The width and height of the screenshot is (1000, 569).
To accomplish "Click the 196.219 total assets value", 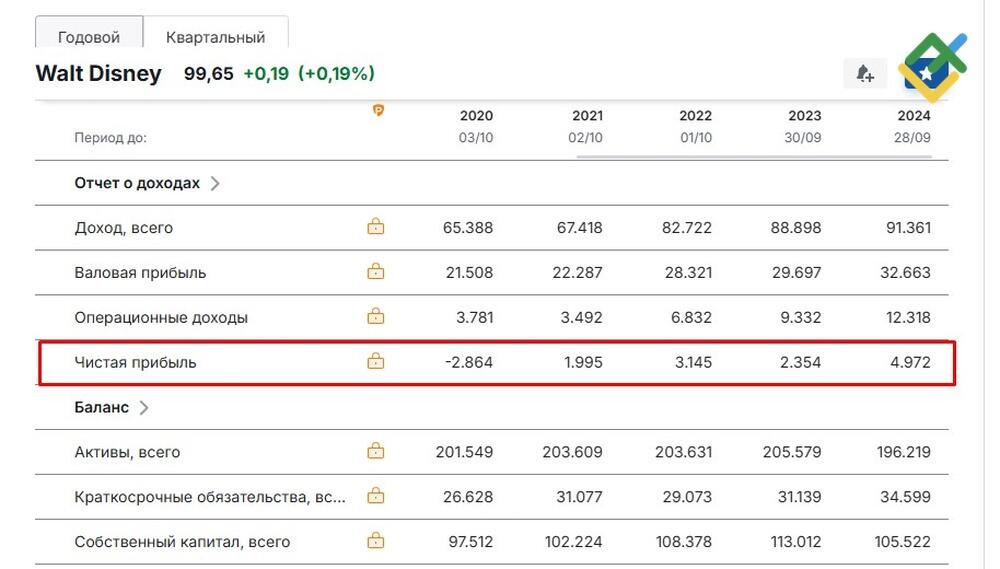I will tap(904, 452).
